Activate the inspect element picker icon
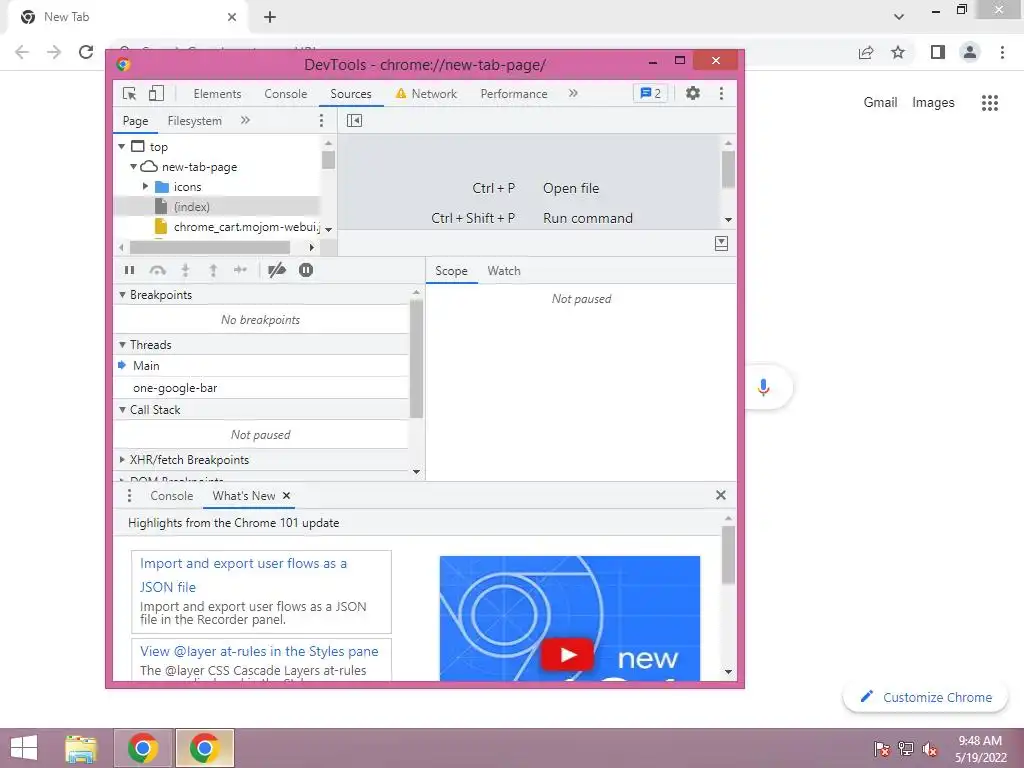Screen dimensions: 1024x768 pyautogui.click(x=129, y=93)
